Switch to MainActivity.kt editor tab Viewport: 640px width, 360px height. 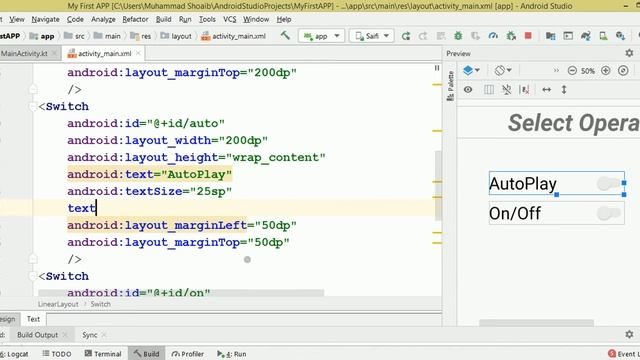click(x=24, y=53)
